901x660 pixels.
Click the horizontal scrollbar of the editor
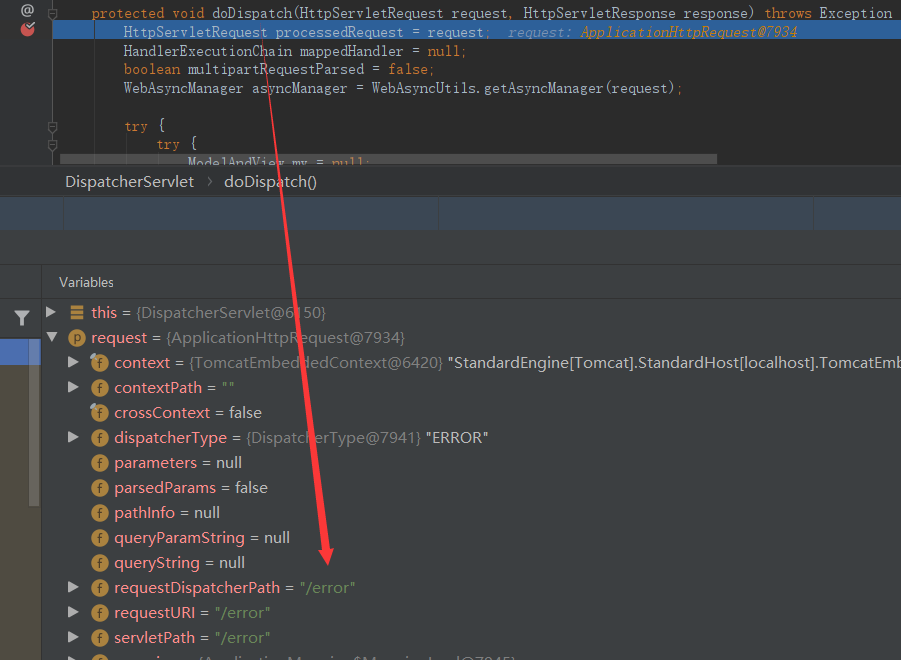coord(388,159)
